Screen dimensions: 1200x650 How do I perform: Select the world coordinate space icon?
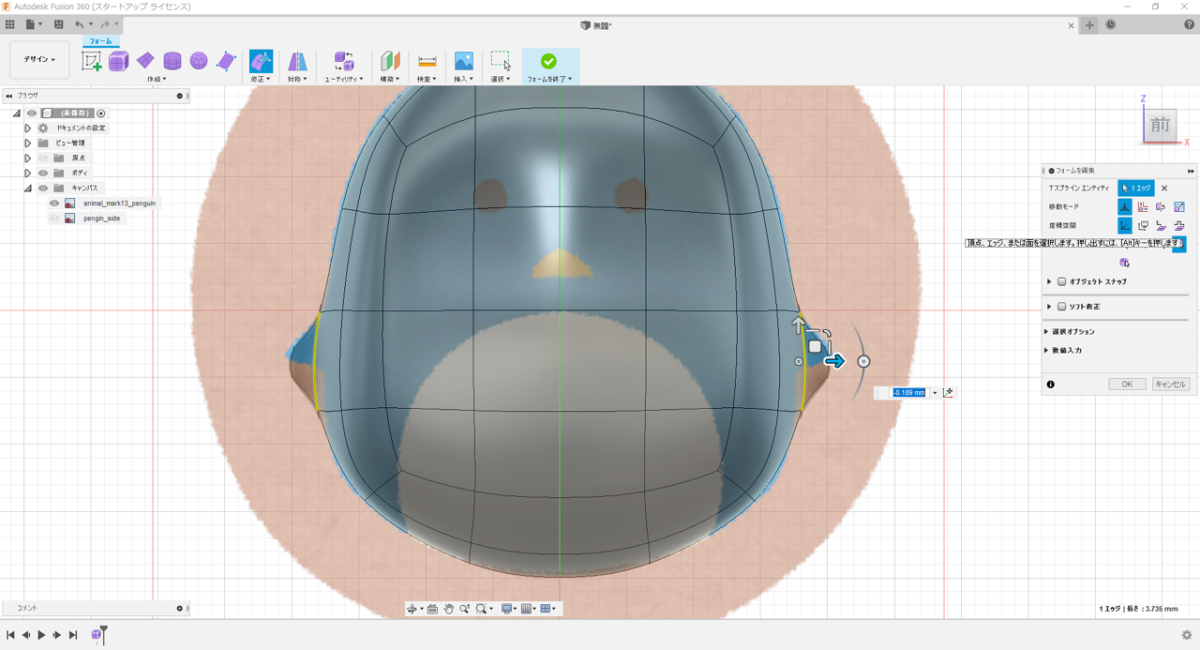click(1125, 225)
